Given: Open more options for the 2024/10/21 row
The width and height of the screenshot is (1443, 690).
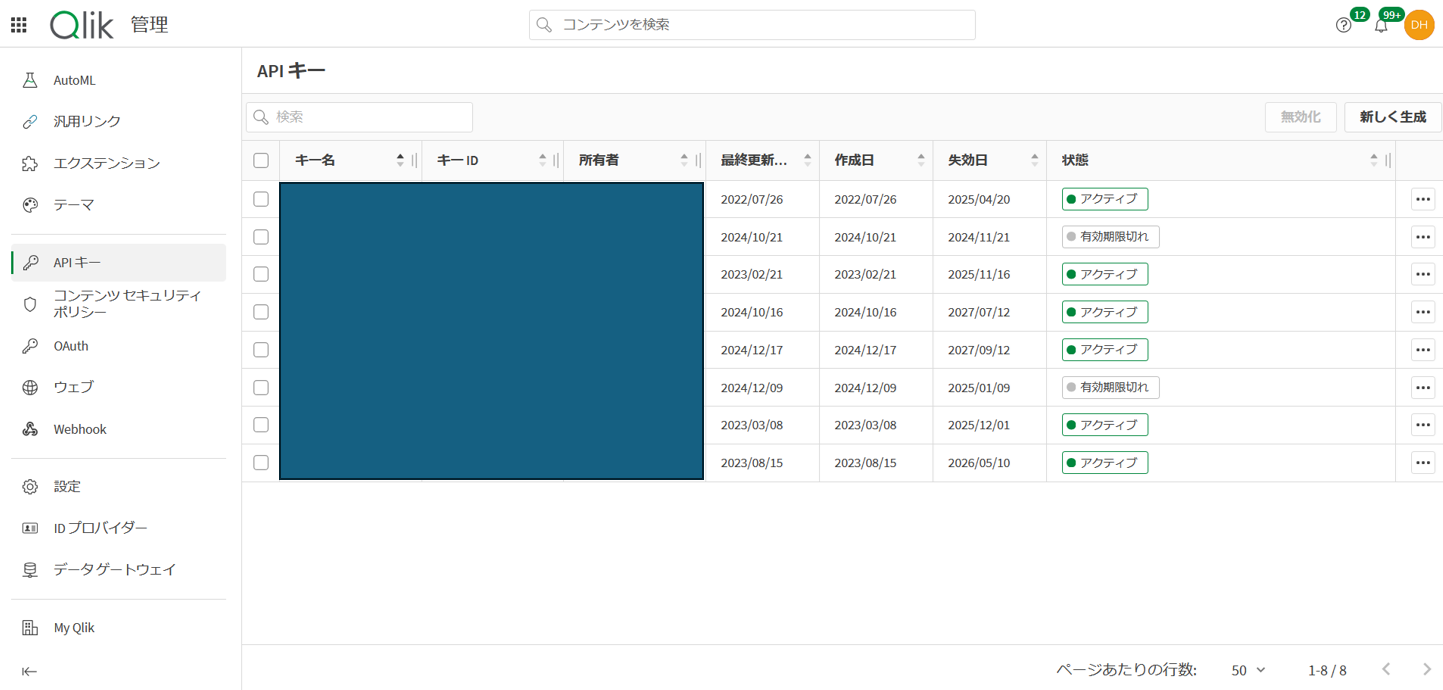Looking at the screenshot, I should point(1422,237).
